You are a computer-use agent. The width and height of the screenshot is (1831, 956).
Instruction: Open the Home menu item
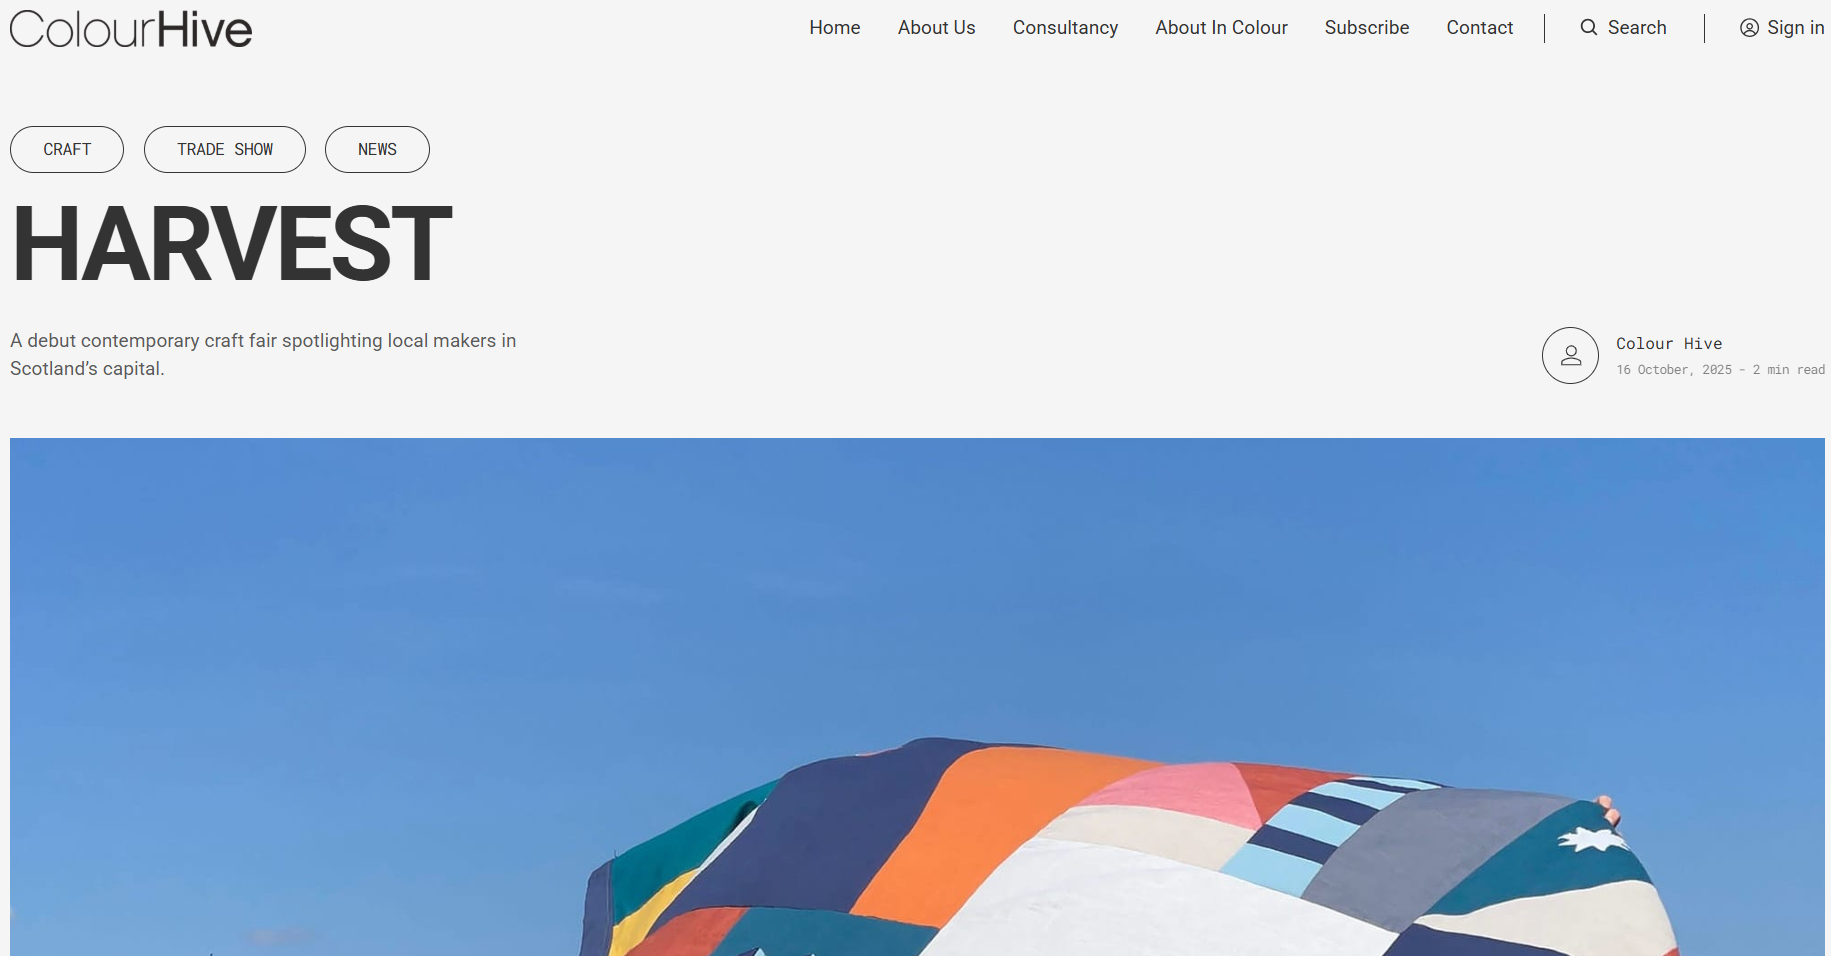[x=835, y=28]
